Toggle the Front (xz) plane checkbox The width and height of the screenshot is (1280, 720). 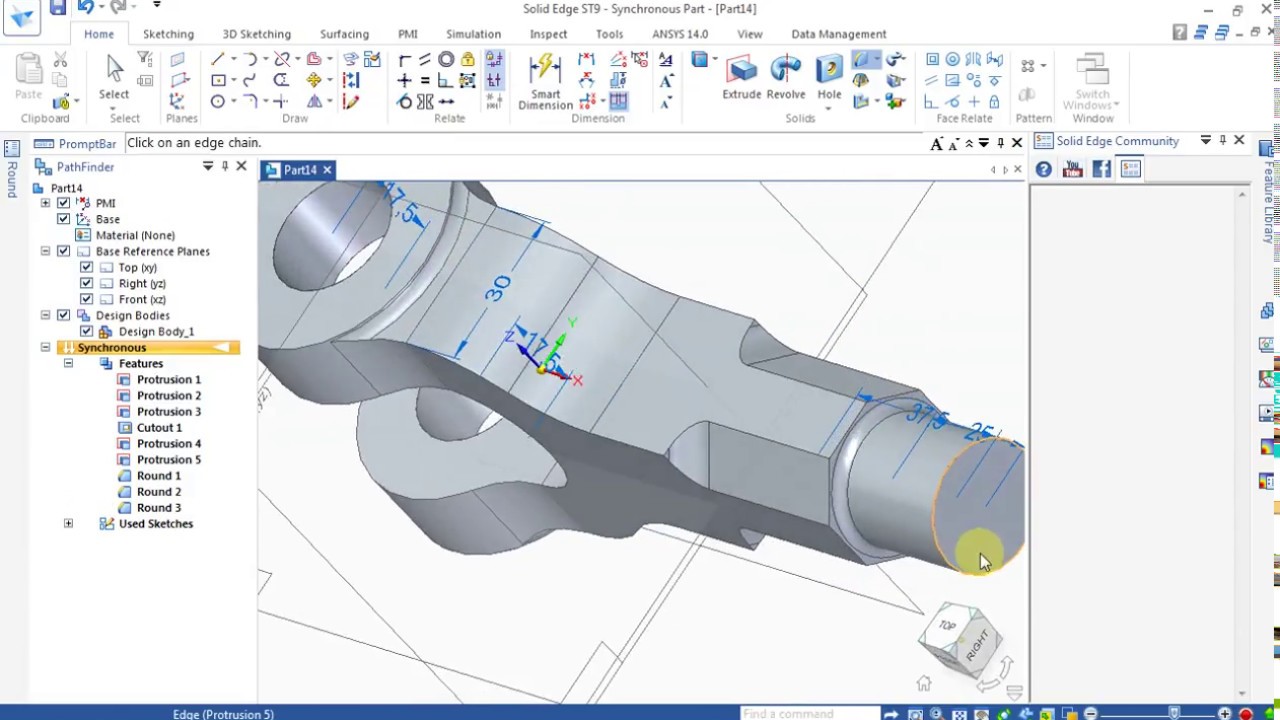coord(86,299)
